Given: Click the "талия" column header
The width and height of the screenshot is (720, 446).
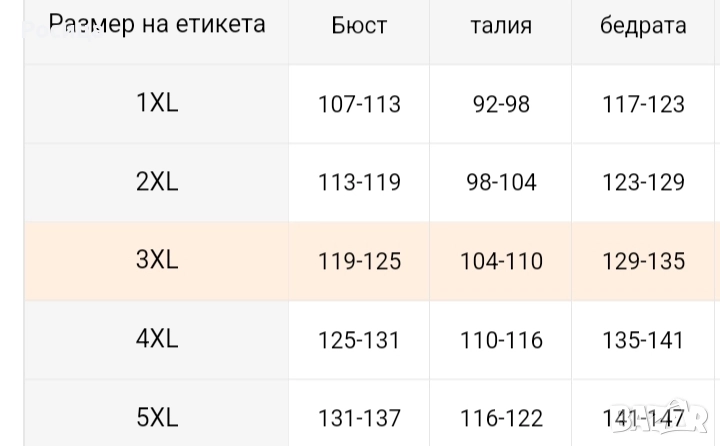Looking at the screenshot, I should [501, 26].
